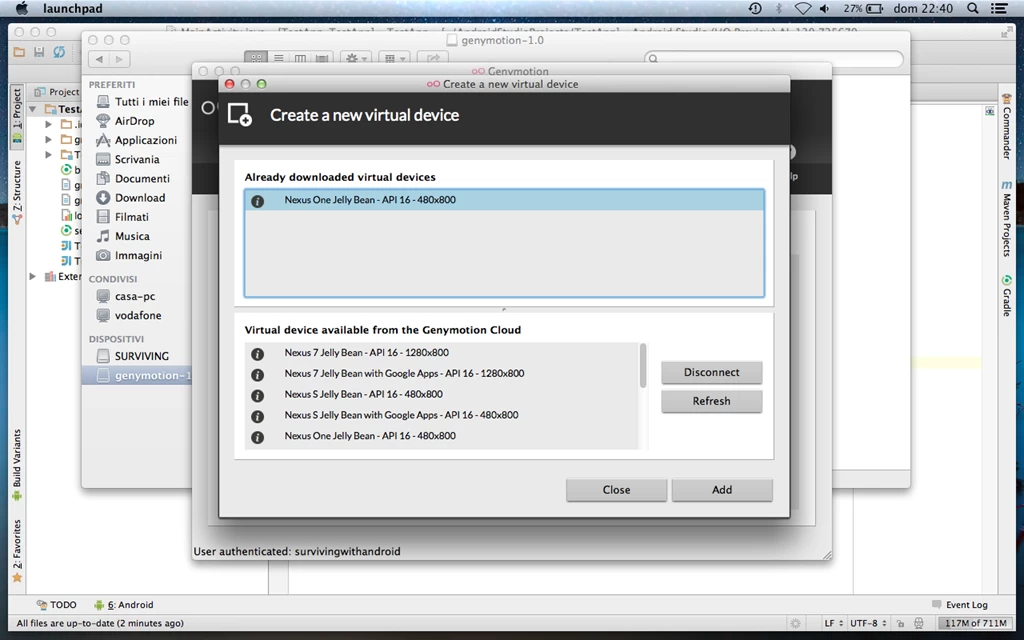The width and height of the screenshot is (1024, 640).
Task: Select Nexus 7 Jelly Bean with Google Apps row
Action: click(x=441, y=374)
